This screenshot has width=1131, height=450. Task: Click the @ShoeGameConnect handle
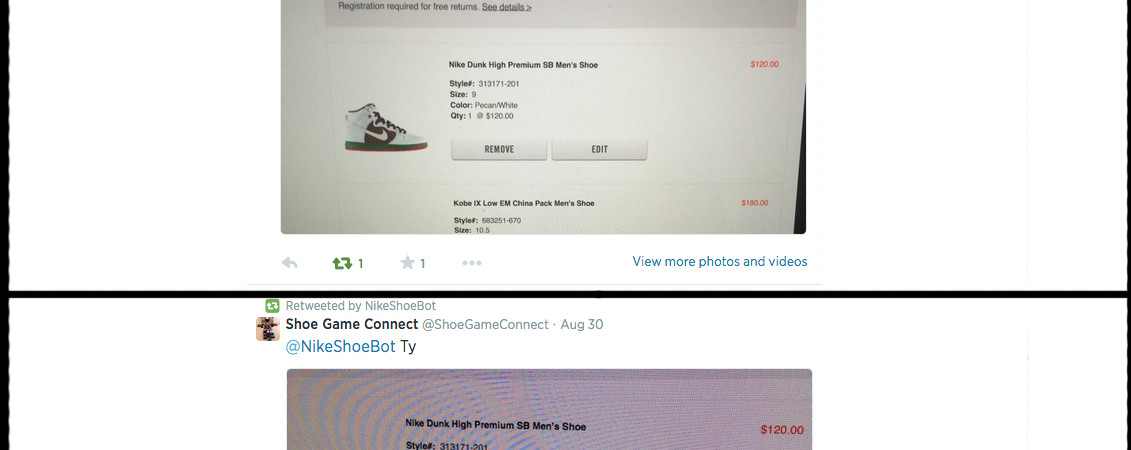click(485, 325)
